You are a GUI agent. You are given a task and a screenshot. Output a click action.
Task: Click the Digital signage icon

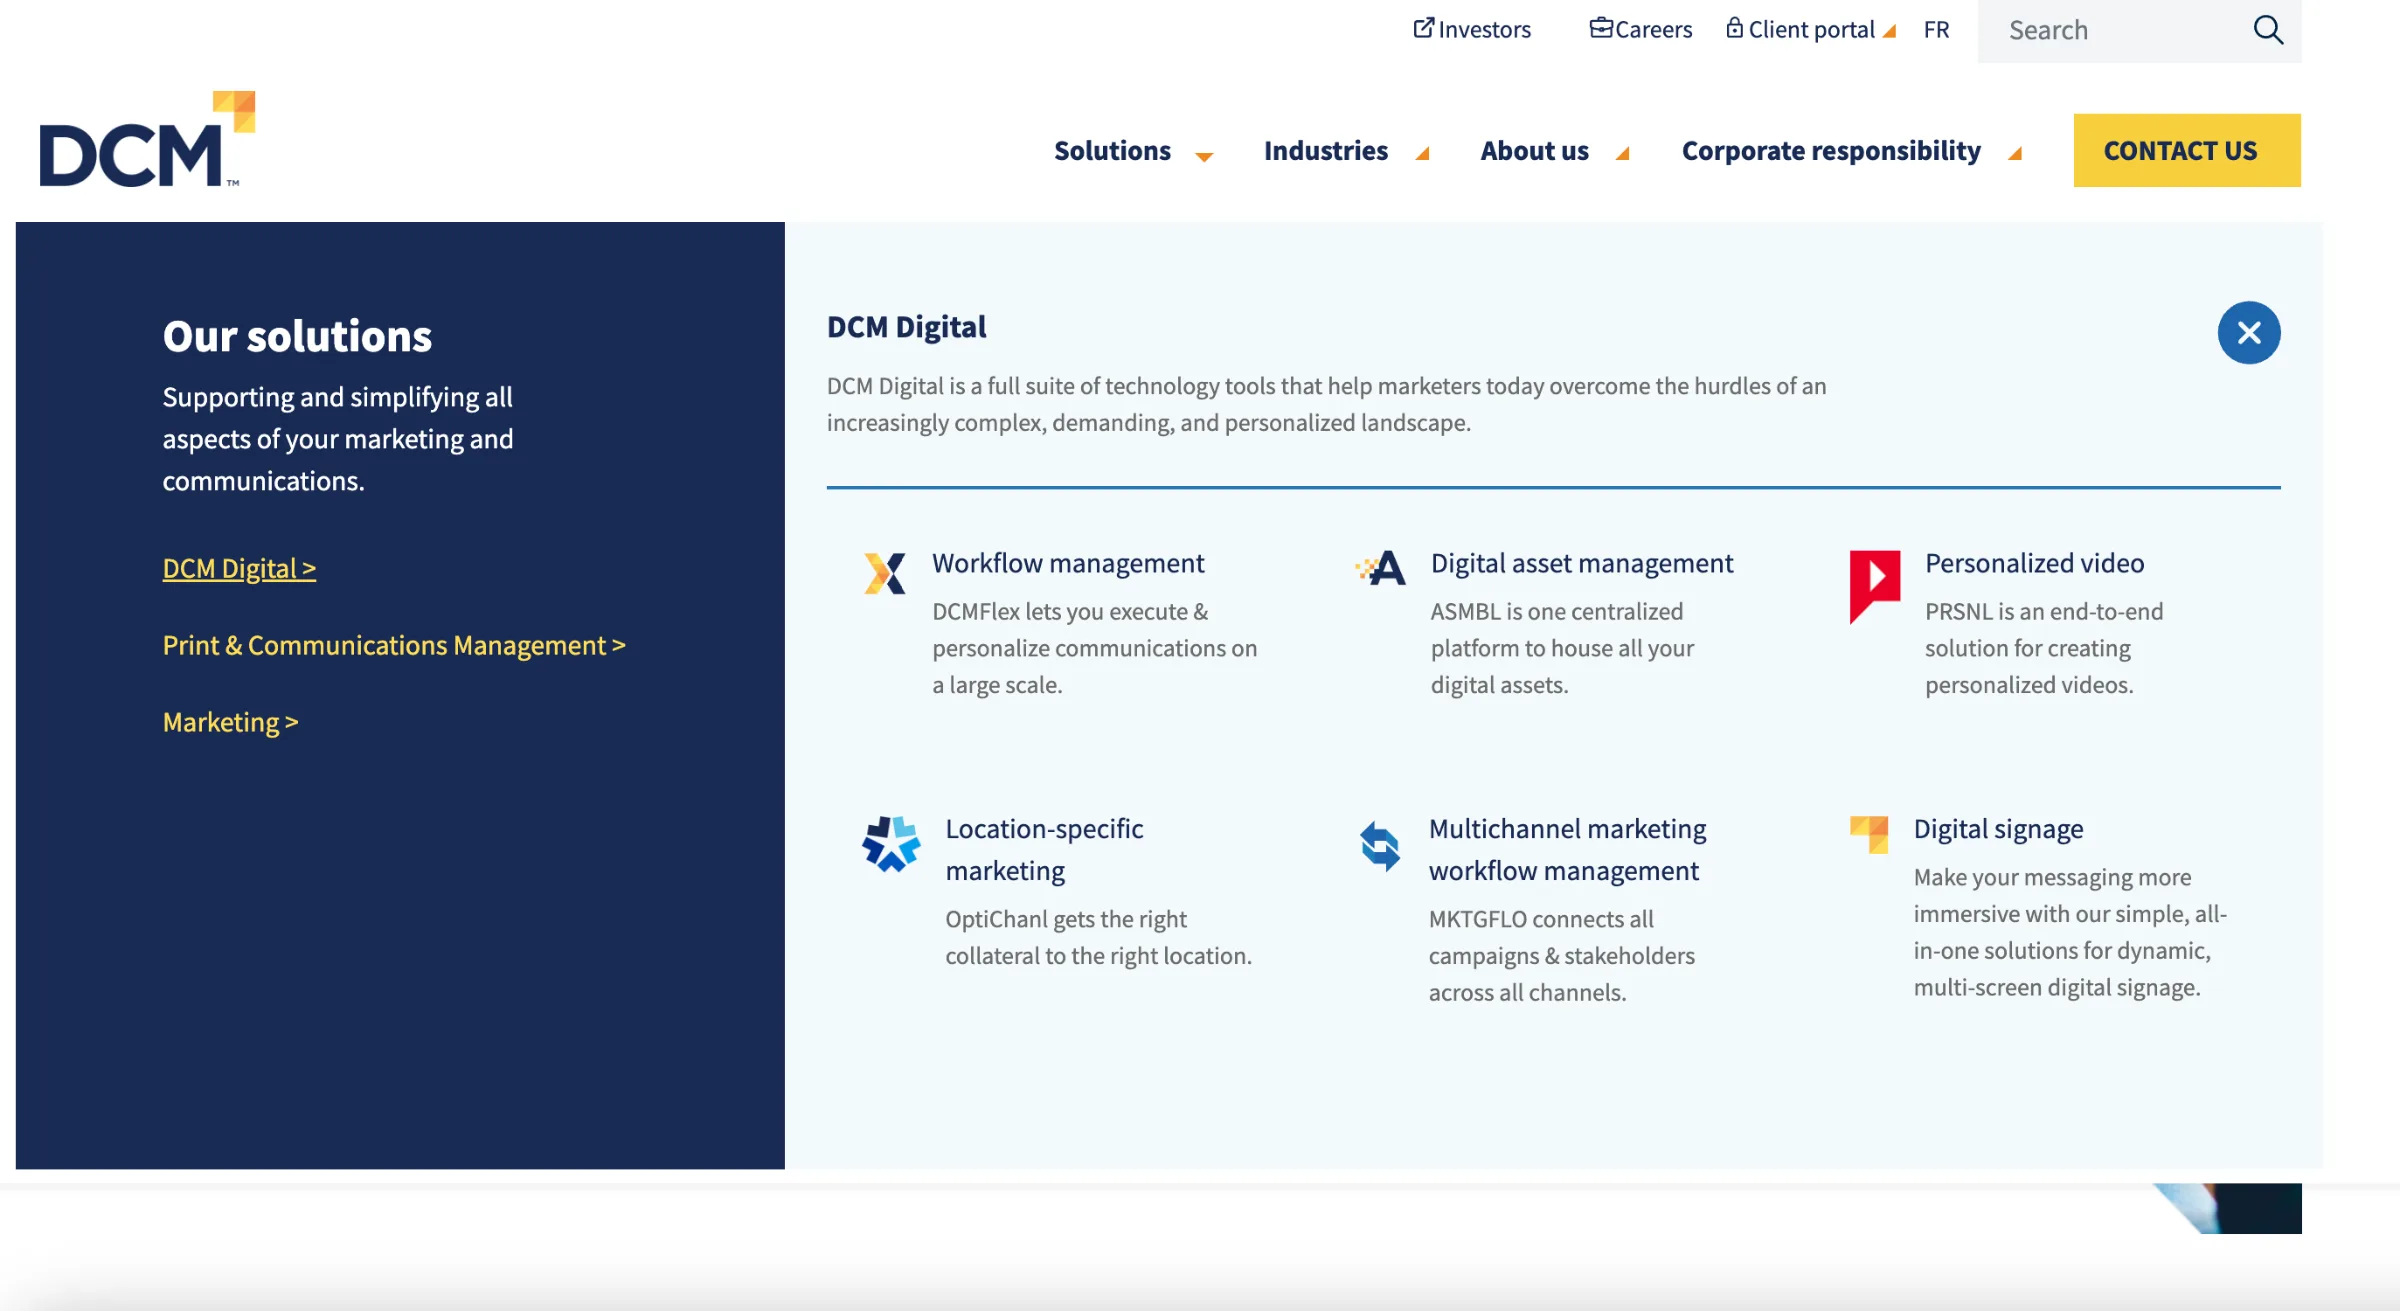(x=1869, y=834)
